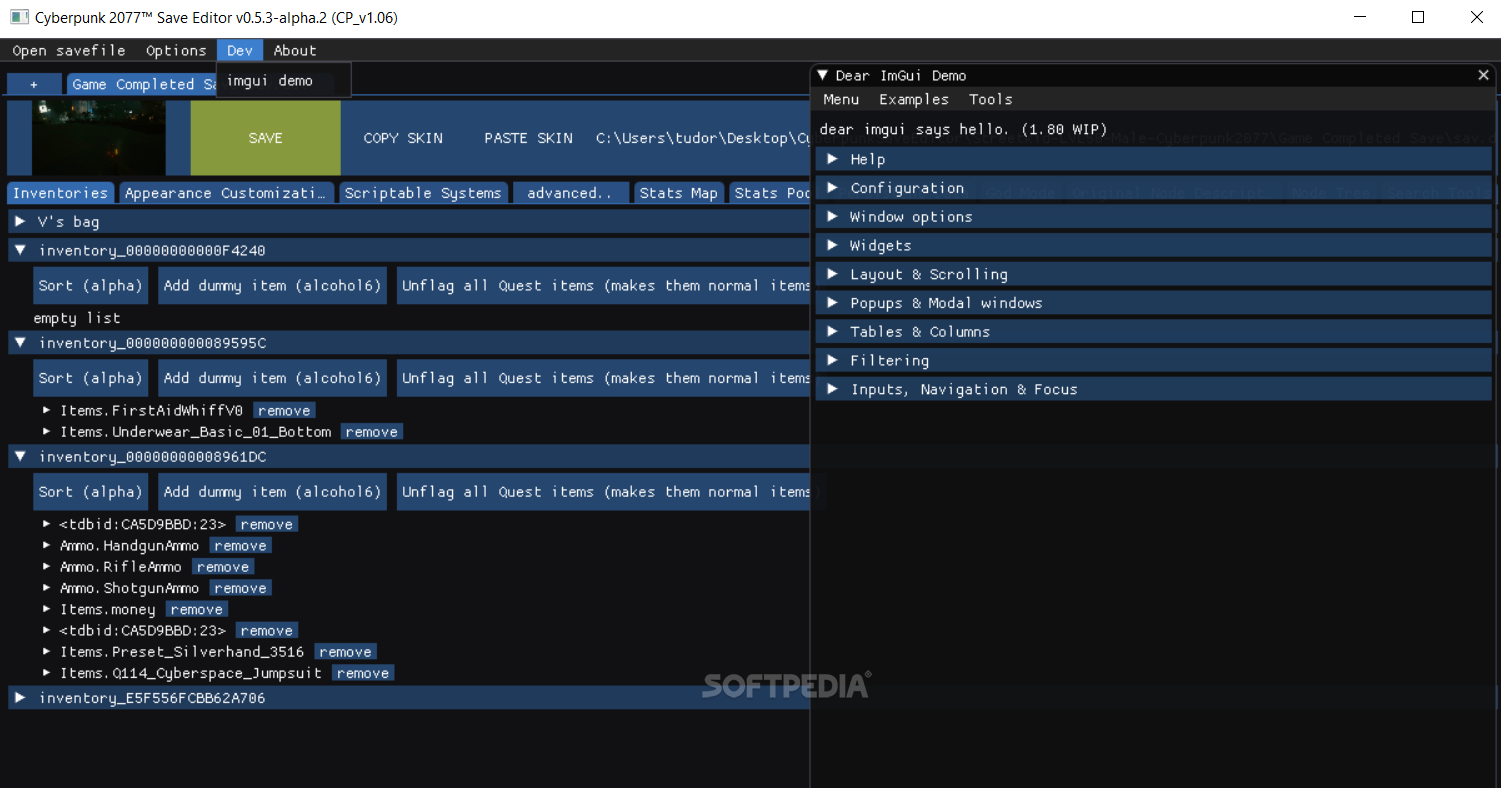1501x788 pixels.
Task: Expand Items.Underwear_Basic_01_Bottom node
Action: 47,432
